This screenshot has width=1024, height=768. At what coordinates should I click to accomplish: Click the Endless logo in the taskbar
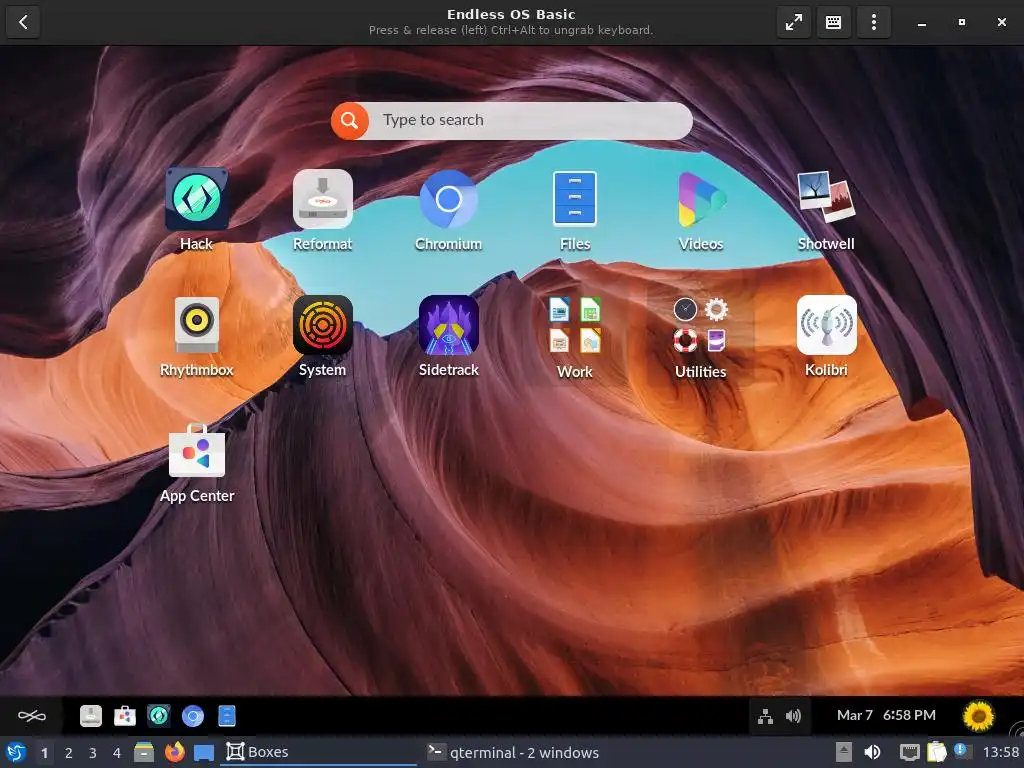[x=31, y=716]
